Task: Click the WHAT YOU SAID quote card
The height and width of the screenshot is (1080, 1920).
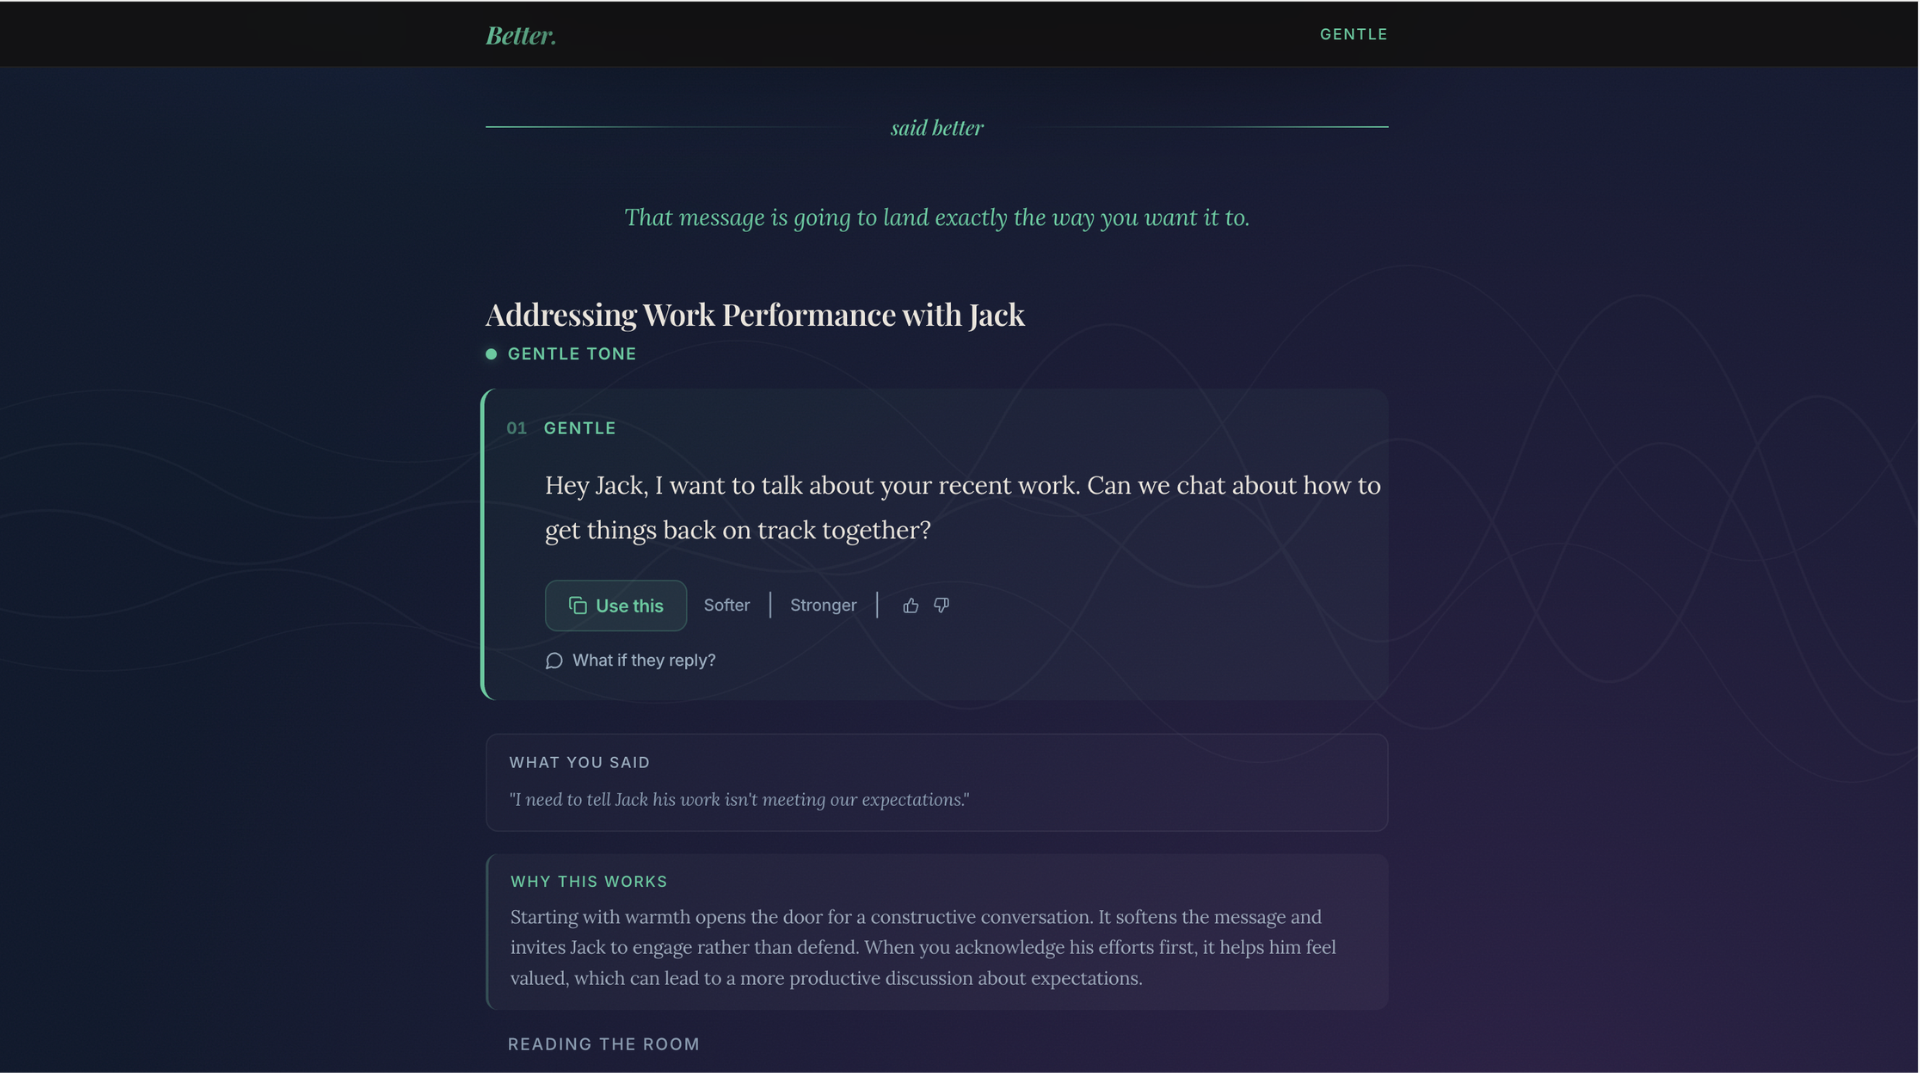Action: [936, 782]
